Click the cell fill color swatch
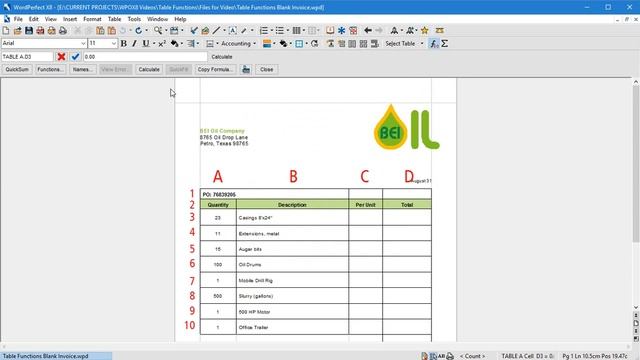This screenshot has width=640, height=360. tap(267, 44)
